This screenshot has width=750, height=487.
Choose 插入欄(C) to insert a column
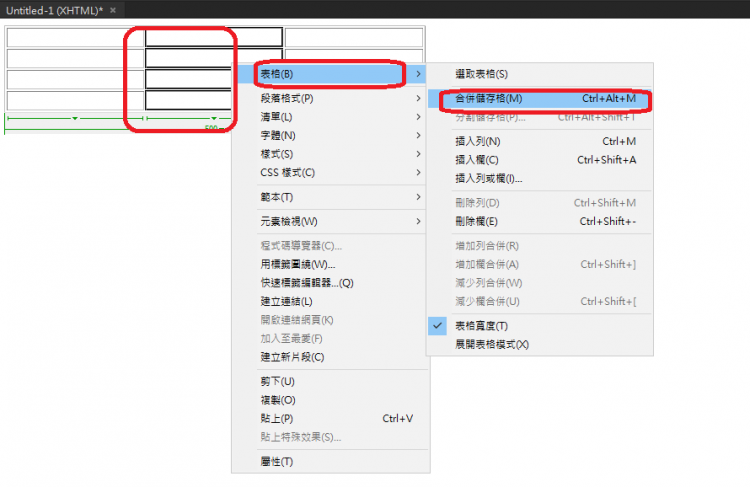477,160
